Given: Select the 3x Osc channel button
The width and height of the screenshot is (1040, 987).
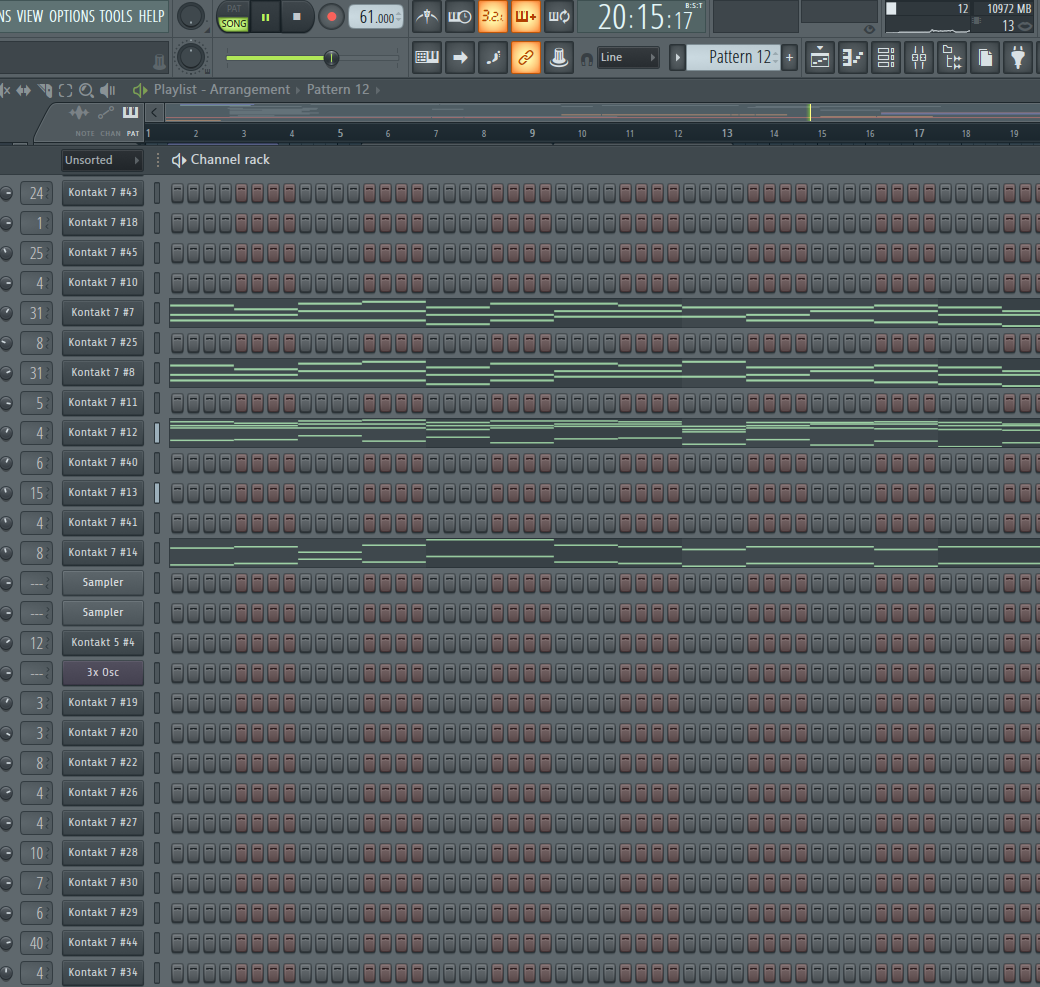Looking at the screenshot, I should [x=103, y=672].
